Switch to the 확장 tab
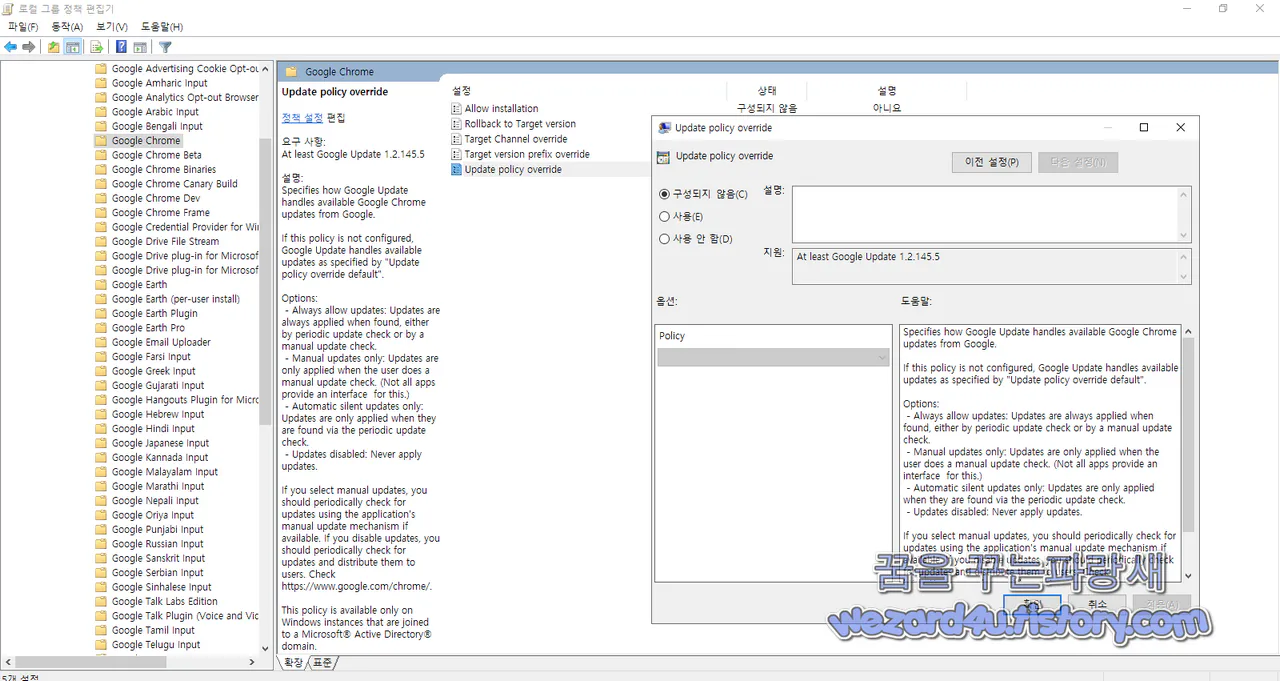This screenshot has height=681, width=1280. click(x=293, y=662)
